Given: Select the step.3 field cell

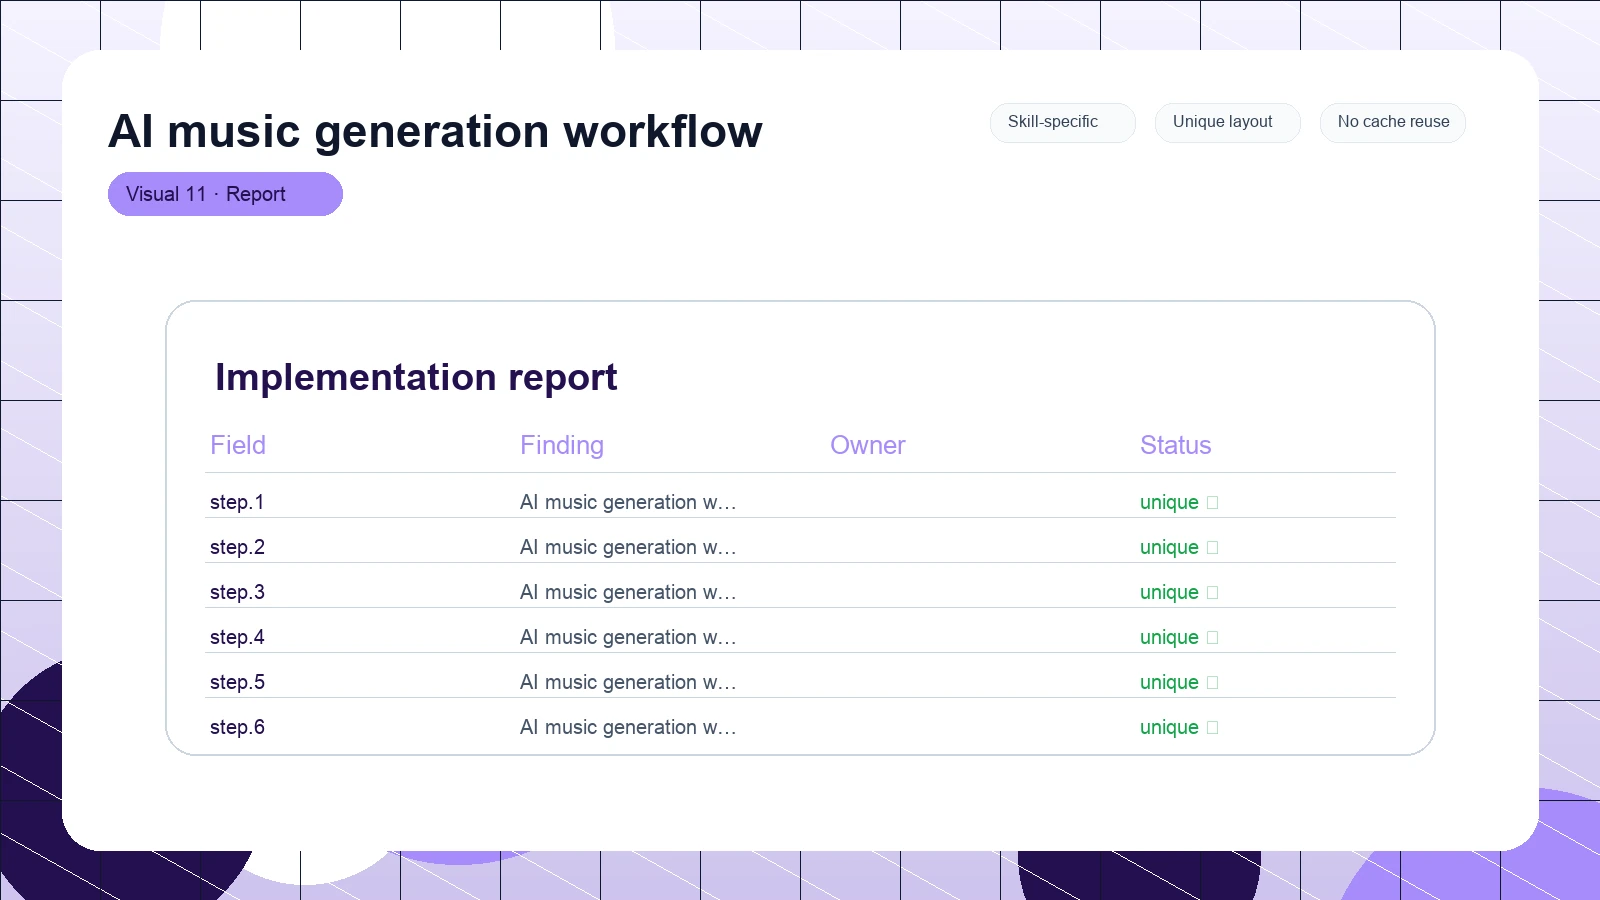Looking at the screenshot, I should coord(237,592).
